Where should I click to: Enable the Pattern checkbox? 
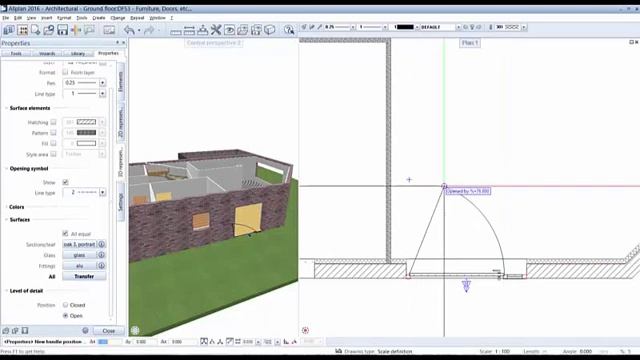[x=53, y=133]
